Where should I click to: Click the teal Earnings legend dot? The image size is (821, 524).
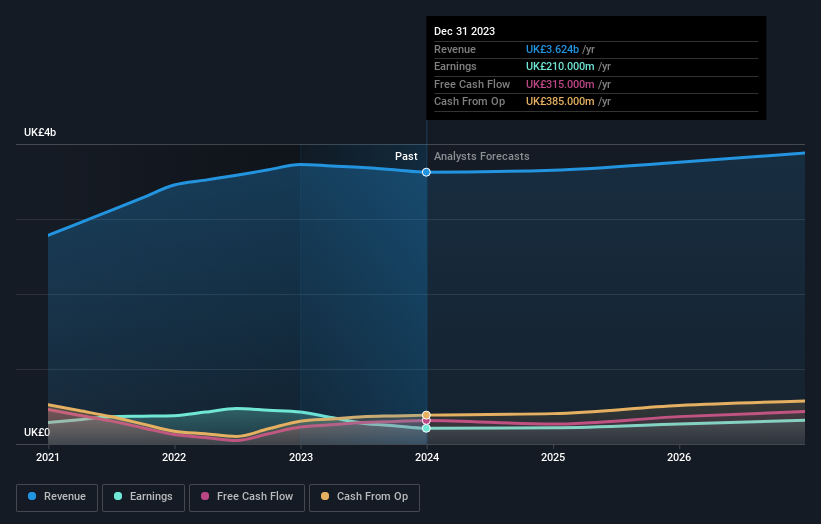tap(118, 496)
